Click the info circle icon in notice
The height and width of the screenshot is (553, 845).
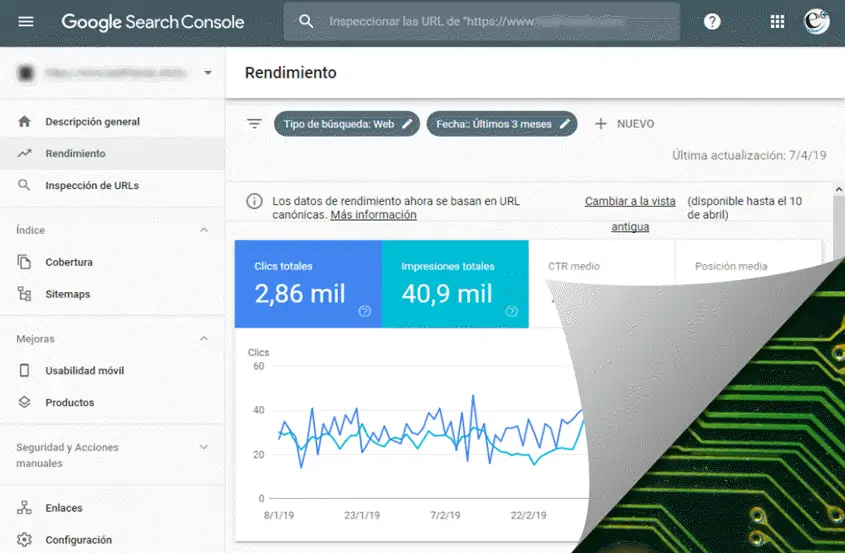click(254, 201)
